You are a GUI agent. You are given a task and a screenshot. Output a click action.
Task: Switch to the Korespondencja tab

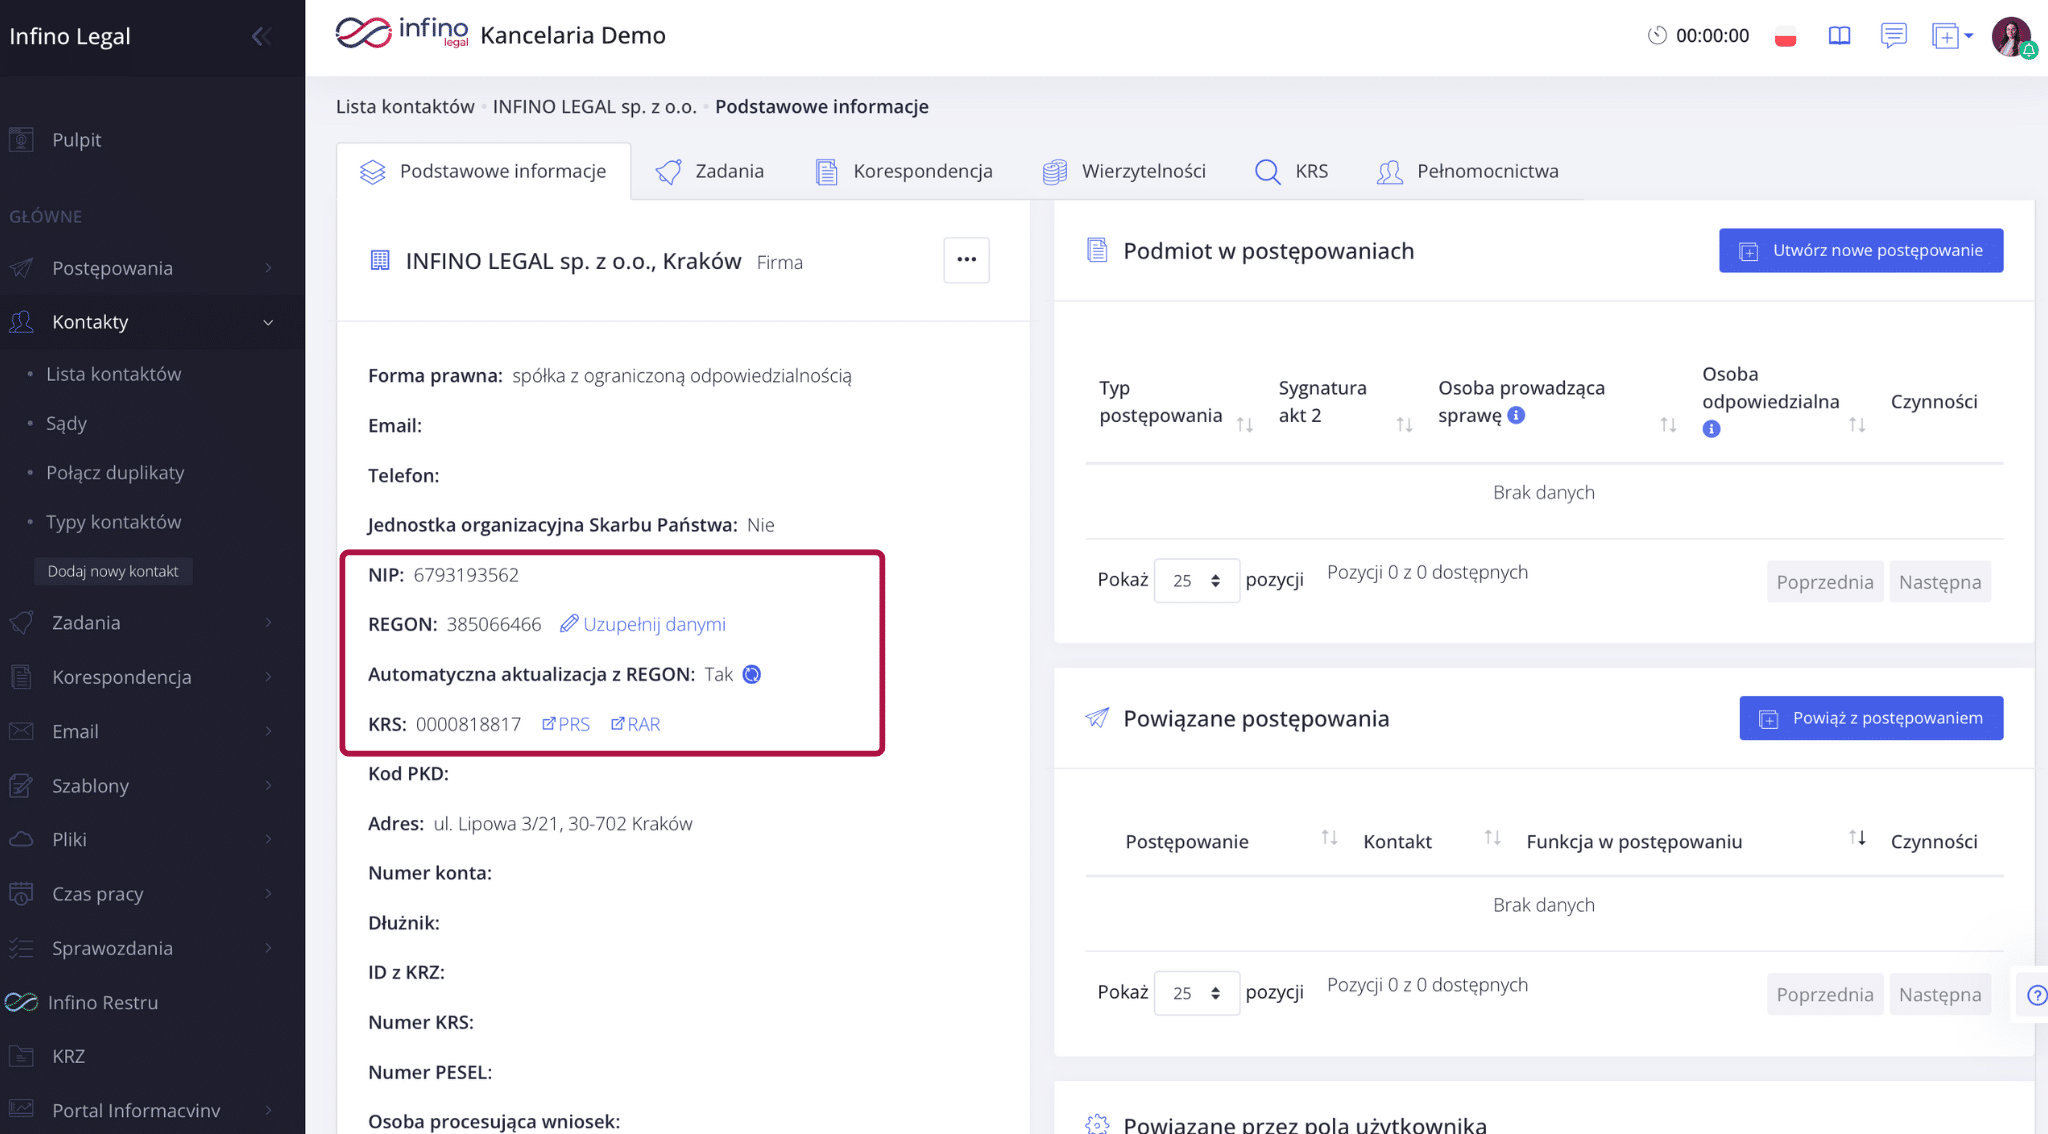[x=904, y=171]
